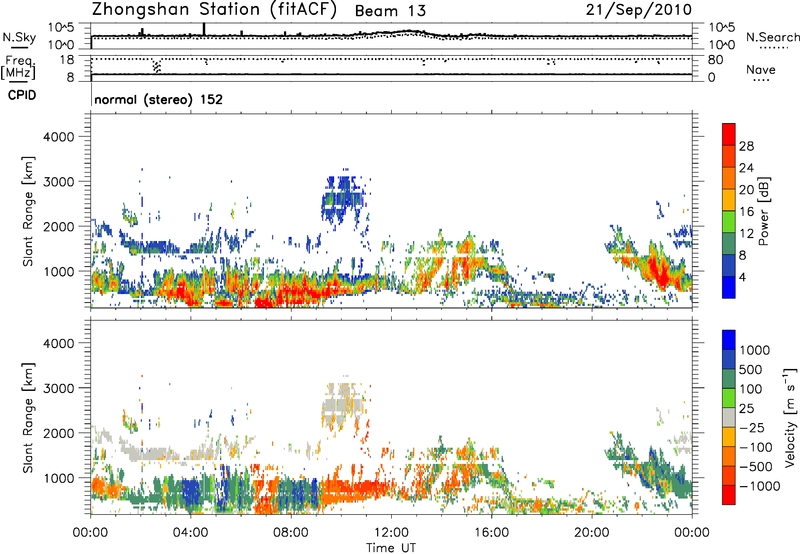Screen dimensions: 800x554
Task: Click the '-1000' tick on Velocity colorbar
Action: coord(760,486)
